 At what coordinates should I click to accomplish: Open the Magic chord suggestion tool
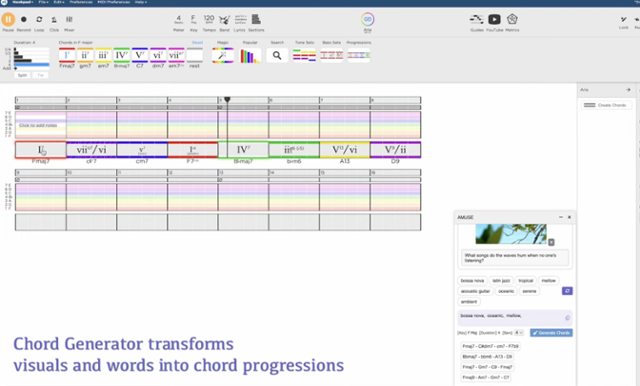pyautogui.click(x=223, y=55)
